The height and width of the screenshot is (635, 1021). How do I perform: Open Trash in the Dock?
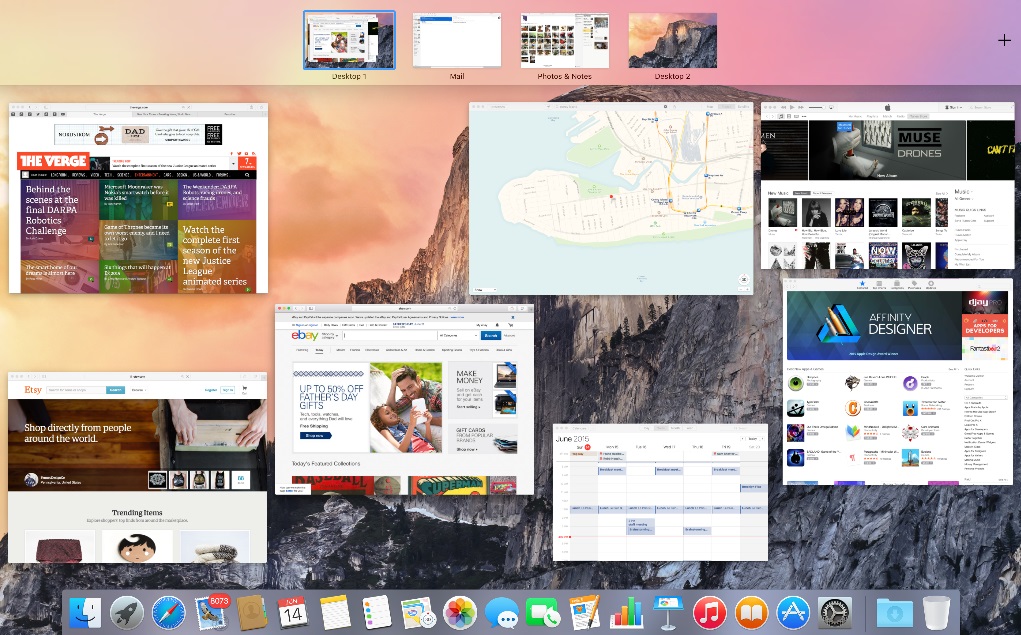coord(936,613)
